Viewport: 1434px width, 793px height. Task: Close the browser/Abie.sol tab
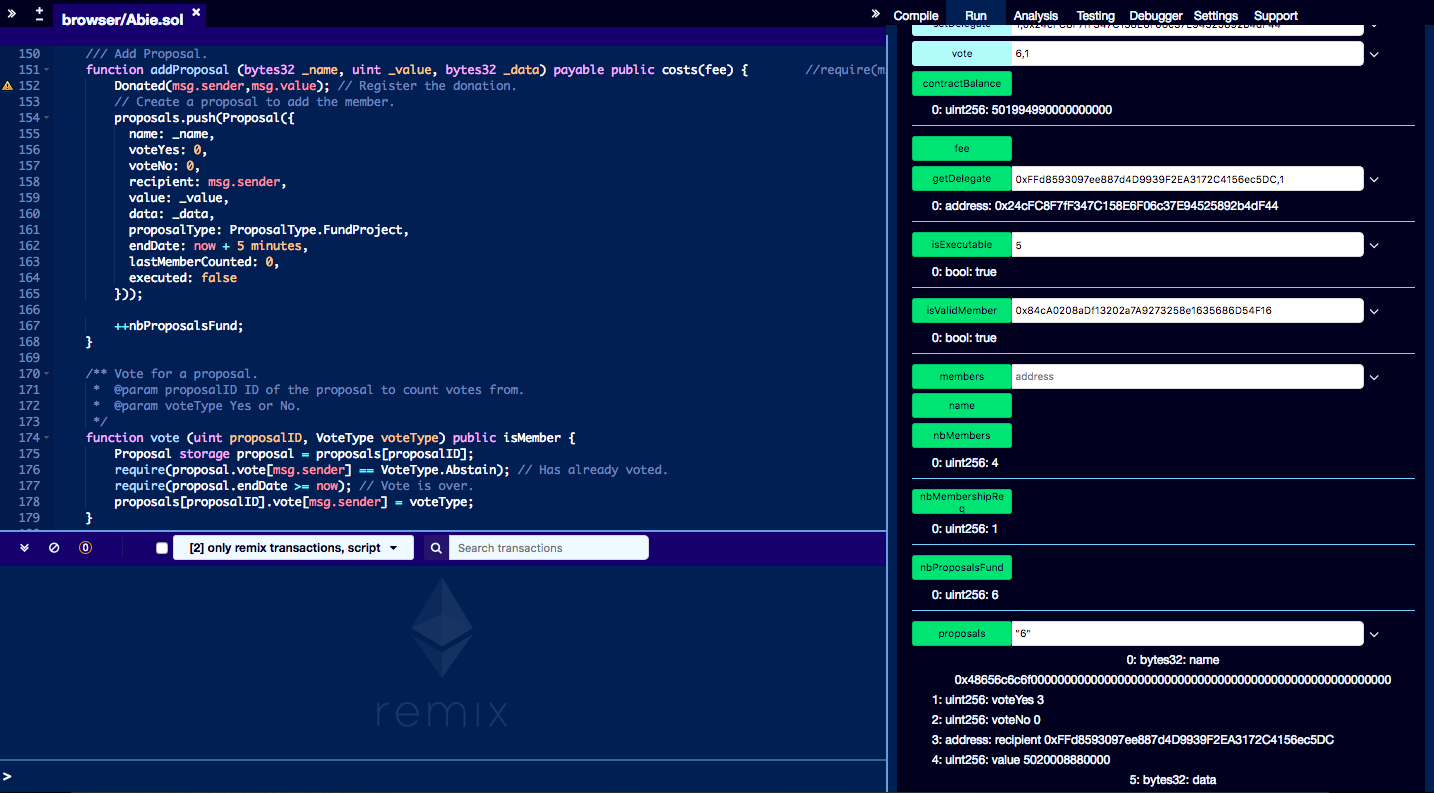coord(196,12)
